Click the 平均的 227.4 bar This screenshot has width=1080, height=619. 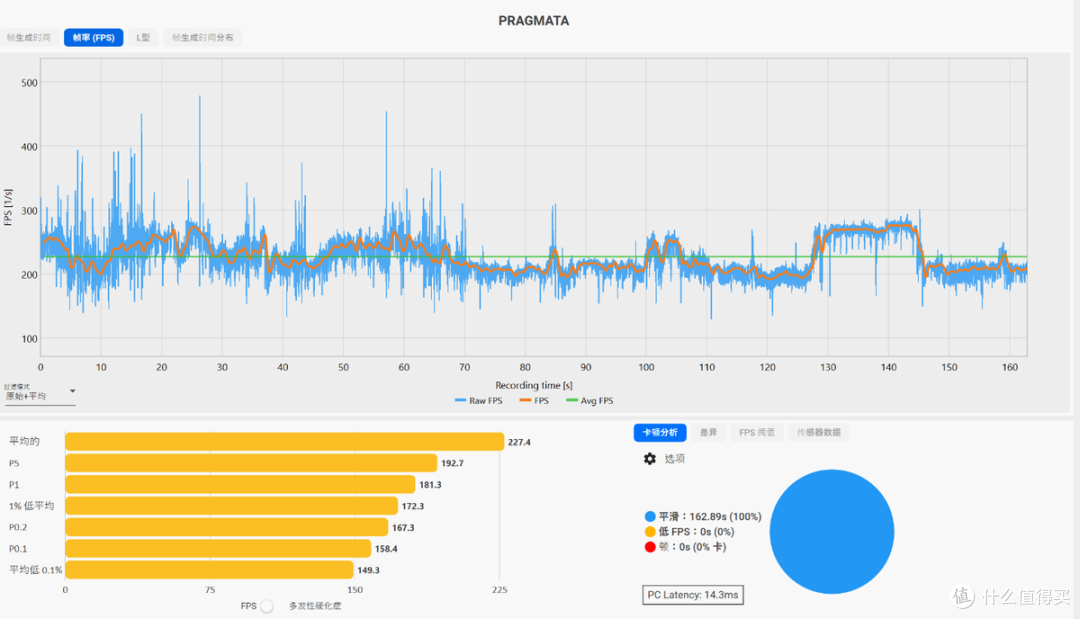(x=284, y=441)
